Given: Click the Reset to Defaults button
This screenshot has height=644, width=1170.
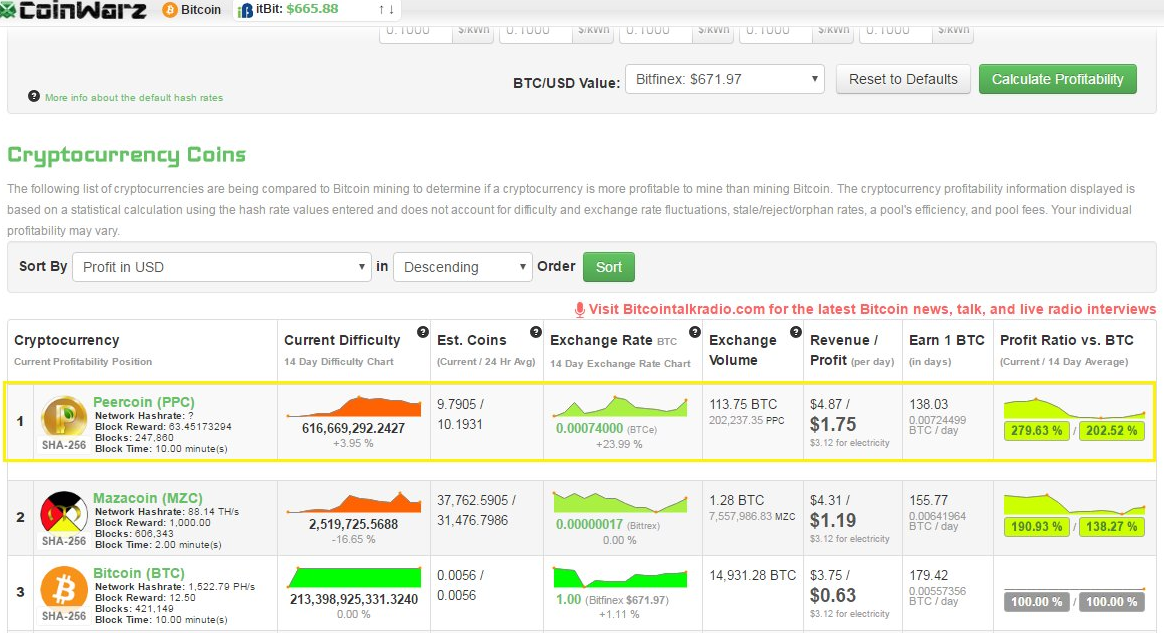Looking at the screenshot, I should [x=903, y=79].
